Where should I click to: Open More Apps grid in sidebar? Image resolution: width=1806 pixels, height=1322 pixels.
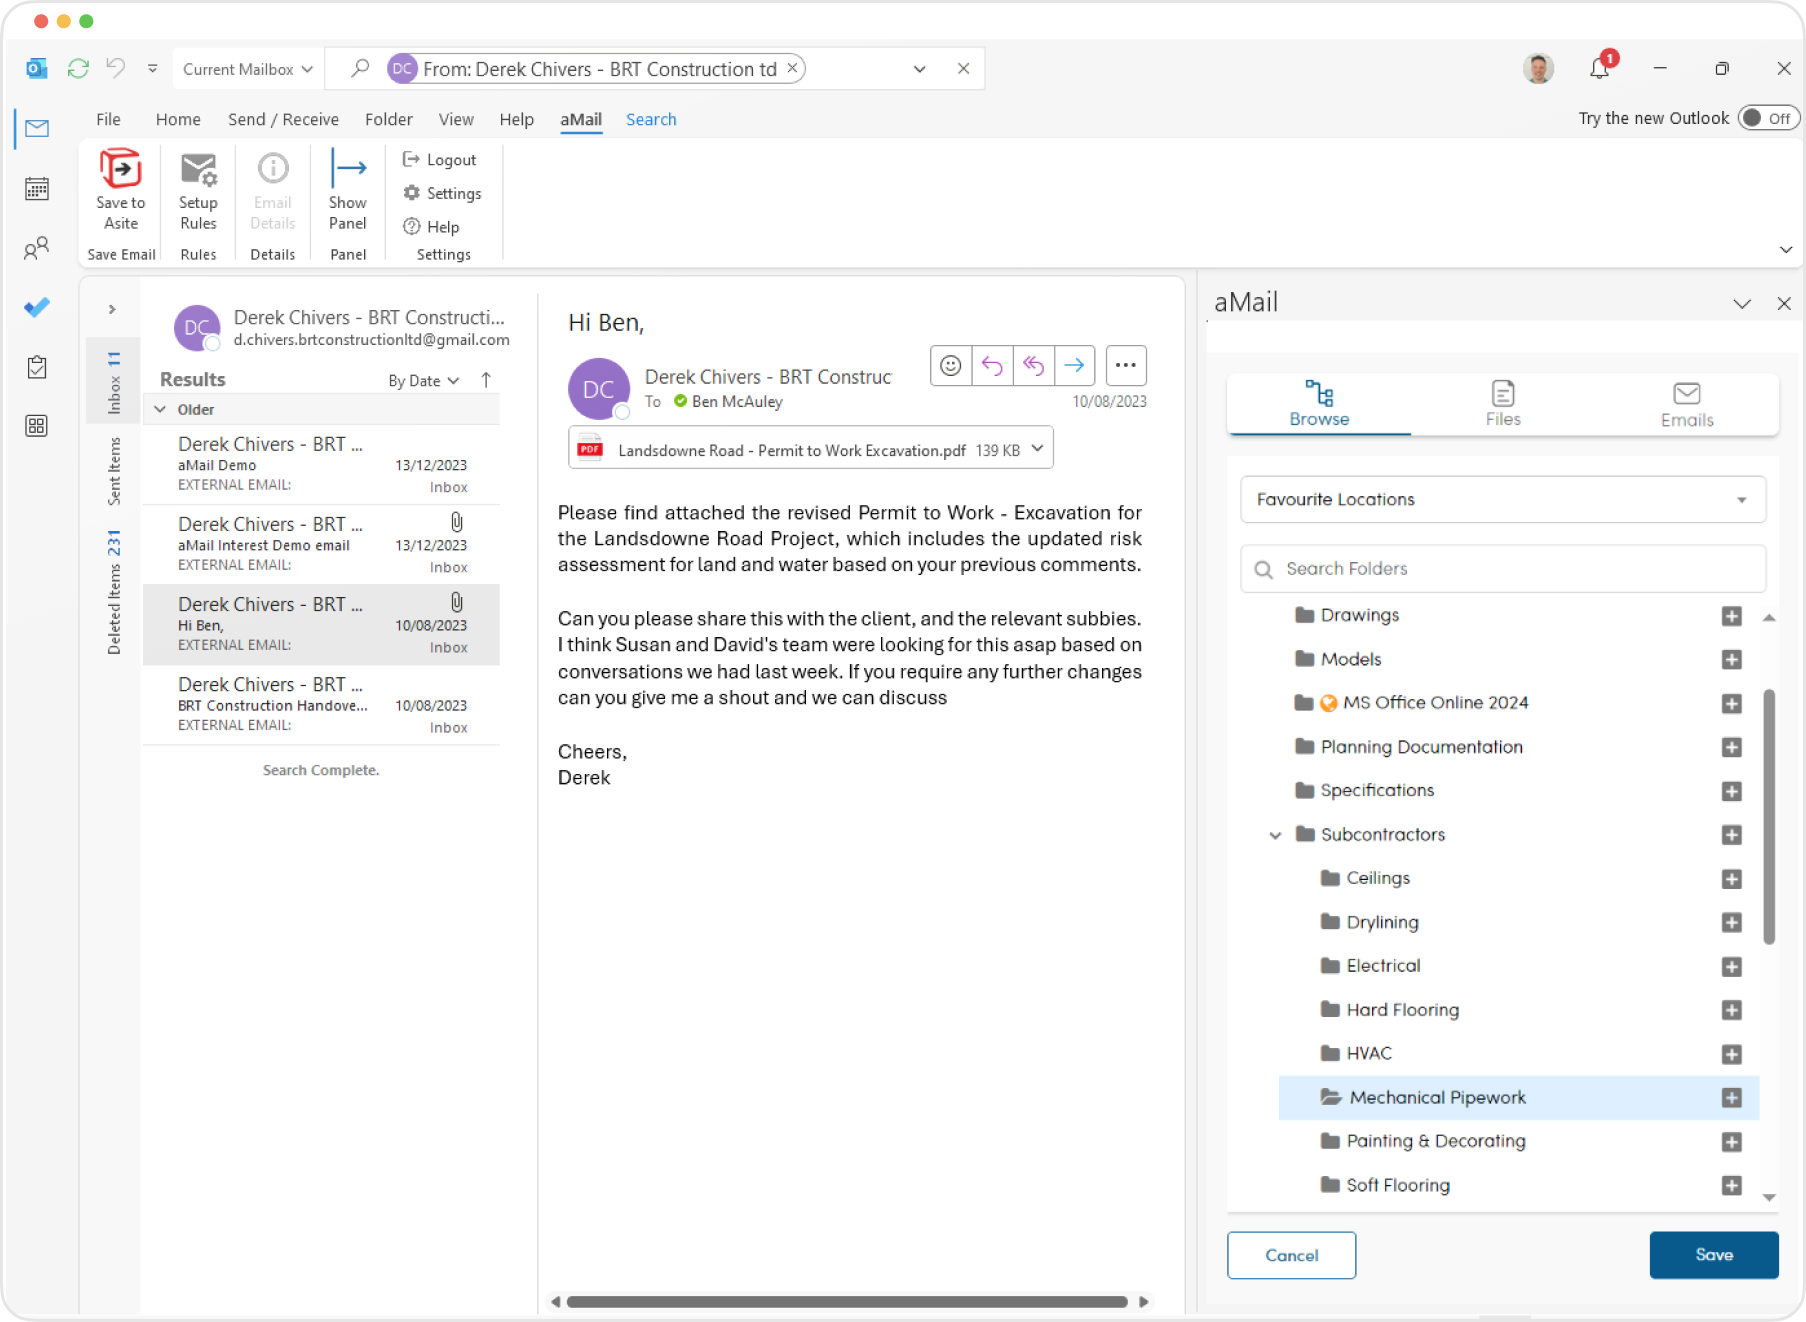point(37,426)
